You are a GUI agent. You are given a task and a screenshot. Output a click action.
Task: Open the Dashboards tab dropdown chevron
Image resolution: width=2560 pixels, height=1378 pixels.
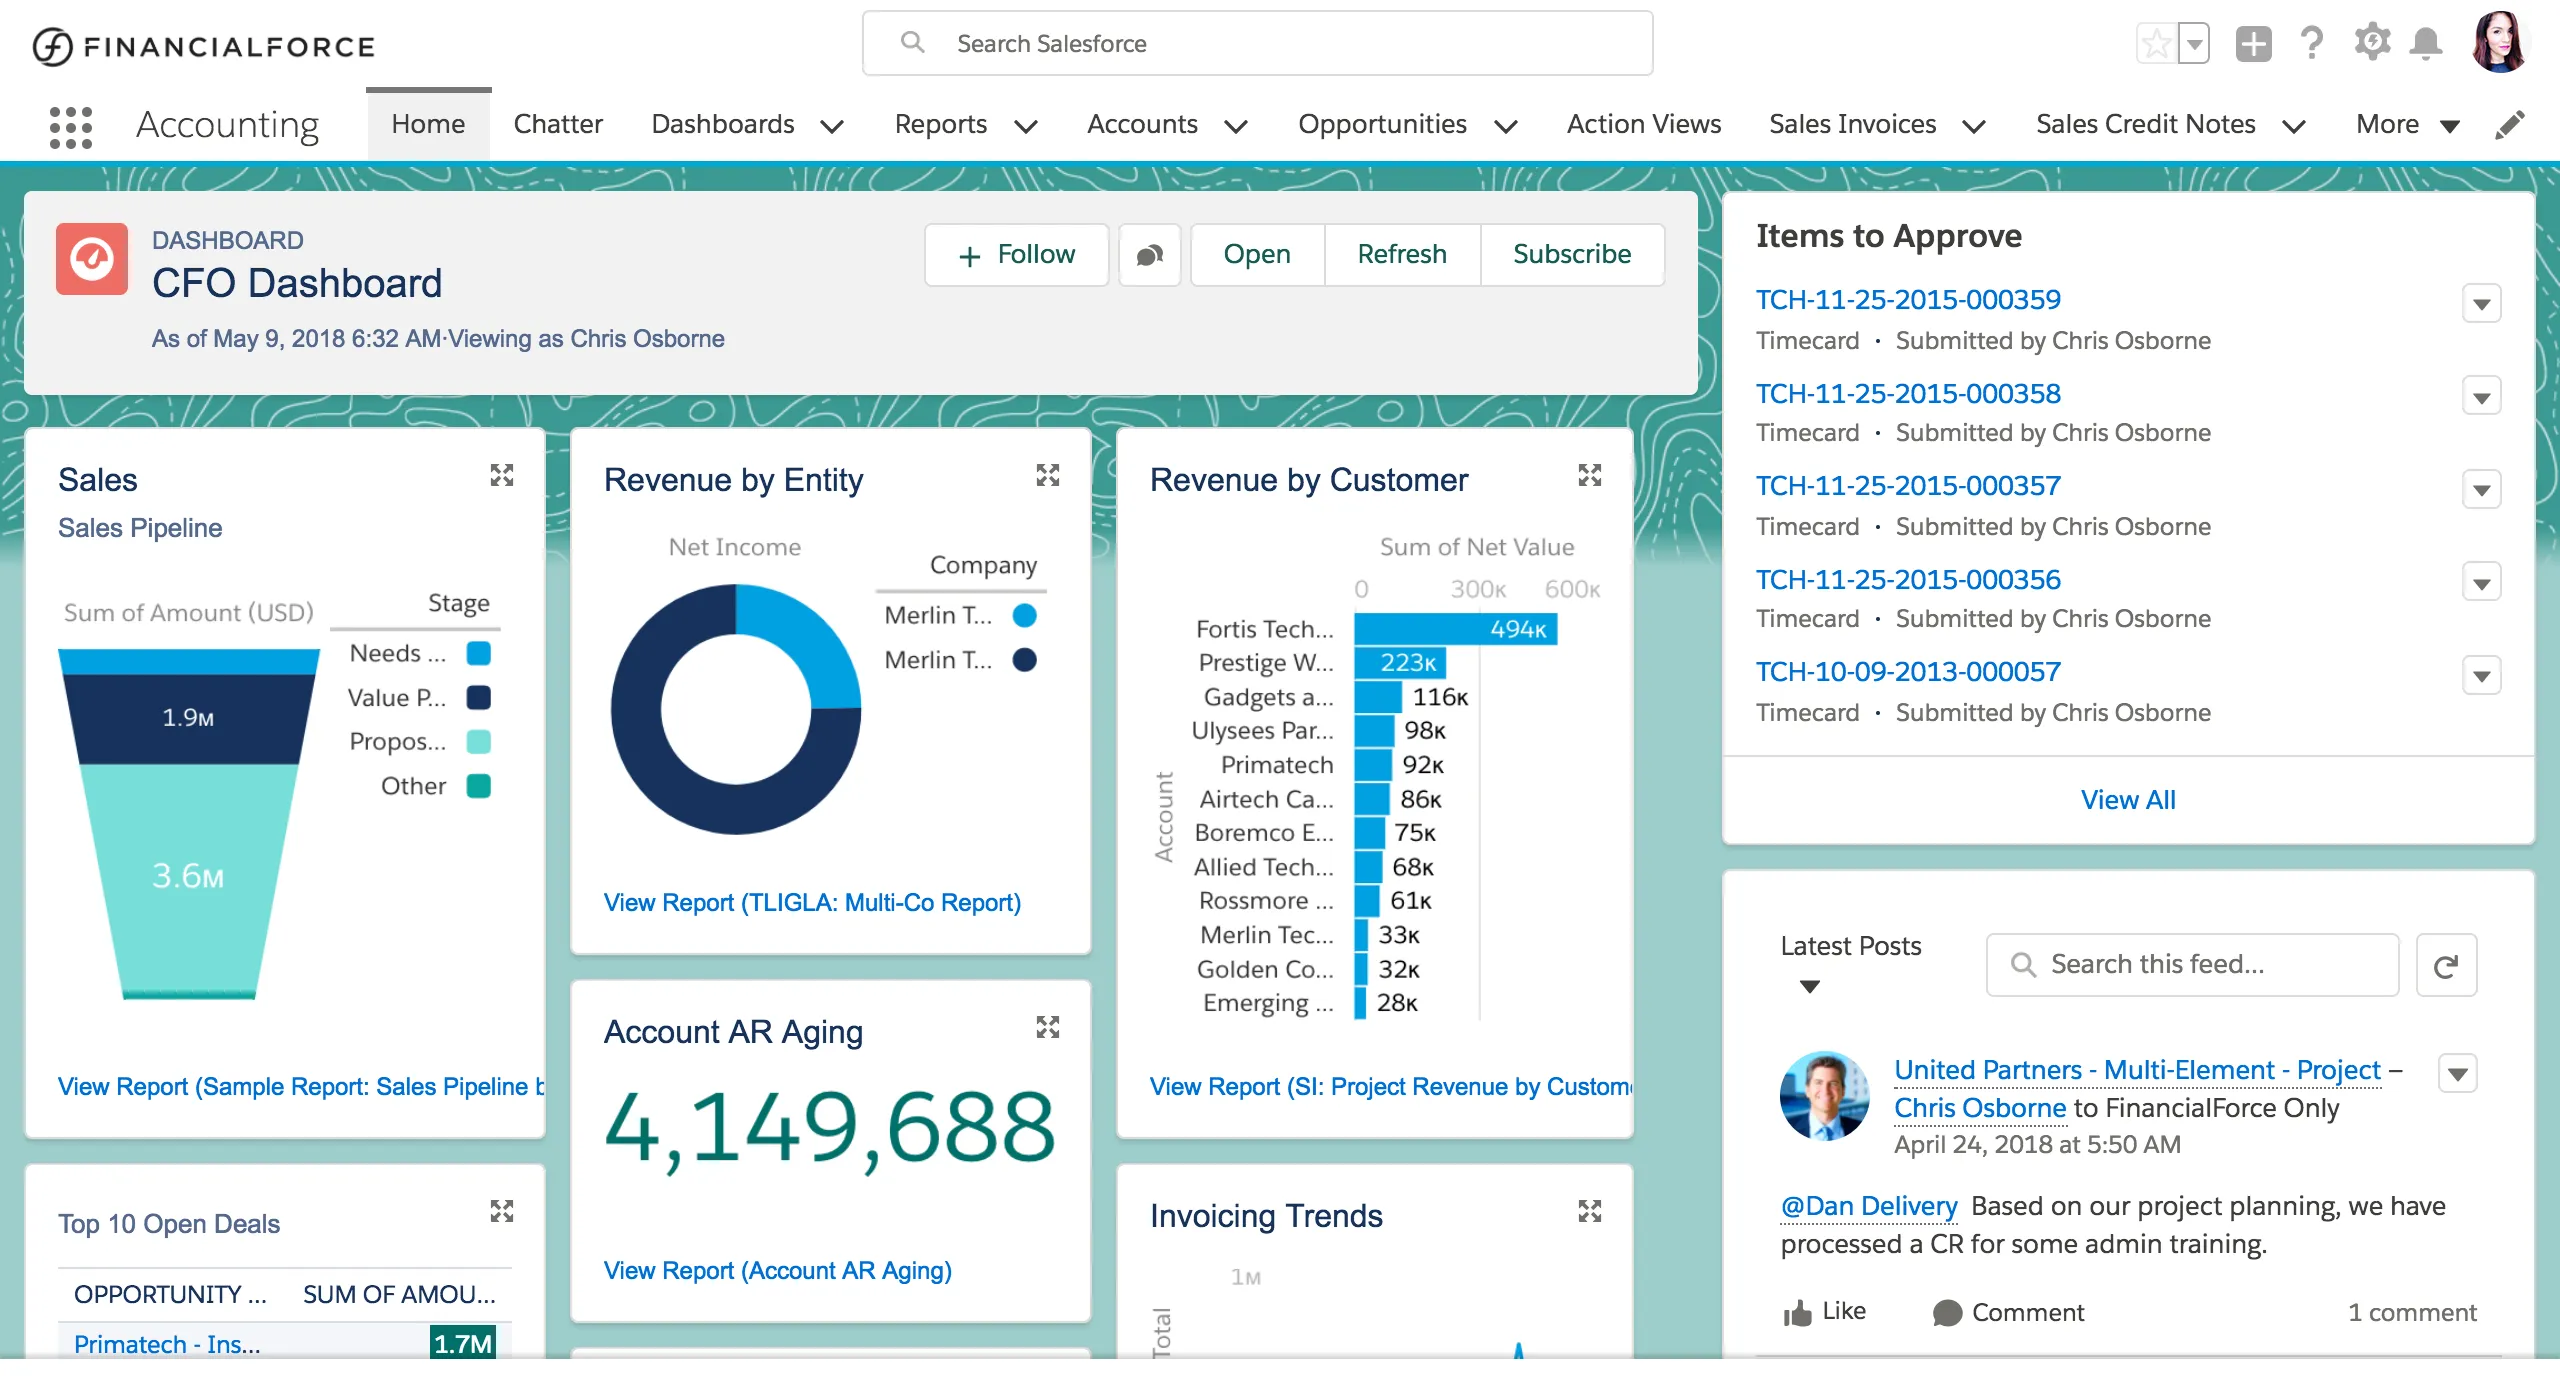click(x=832, y=126)
